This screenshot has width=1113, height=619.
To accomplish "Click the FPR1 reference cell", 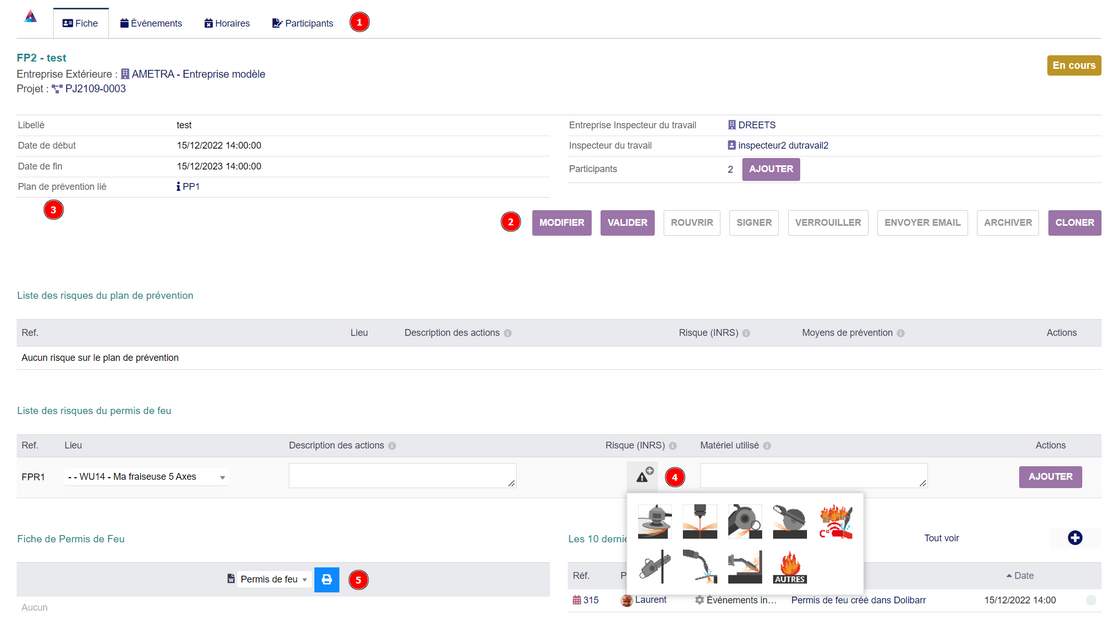I will point(33,477).
